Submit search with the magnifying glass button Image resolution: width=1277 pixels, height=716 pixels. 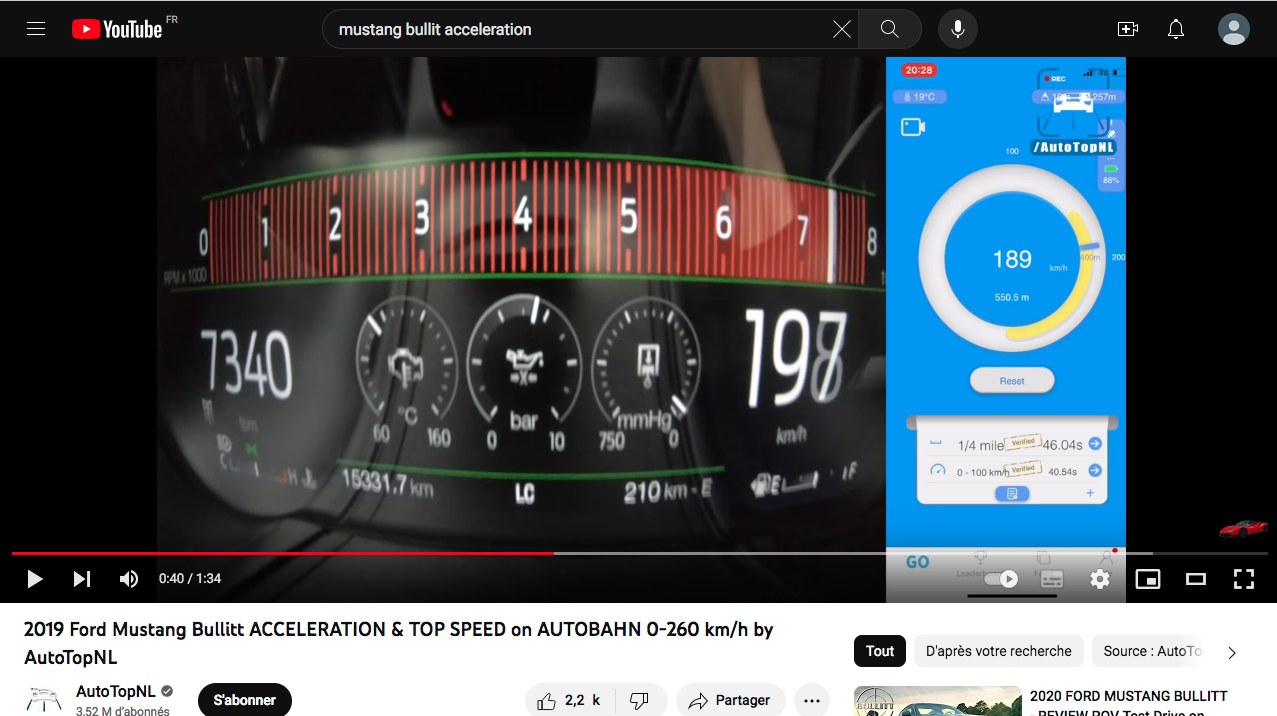click(x=889, y=29)
